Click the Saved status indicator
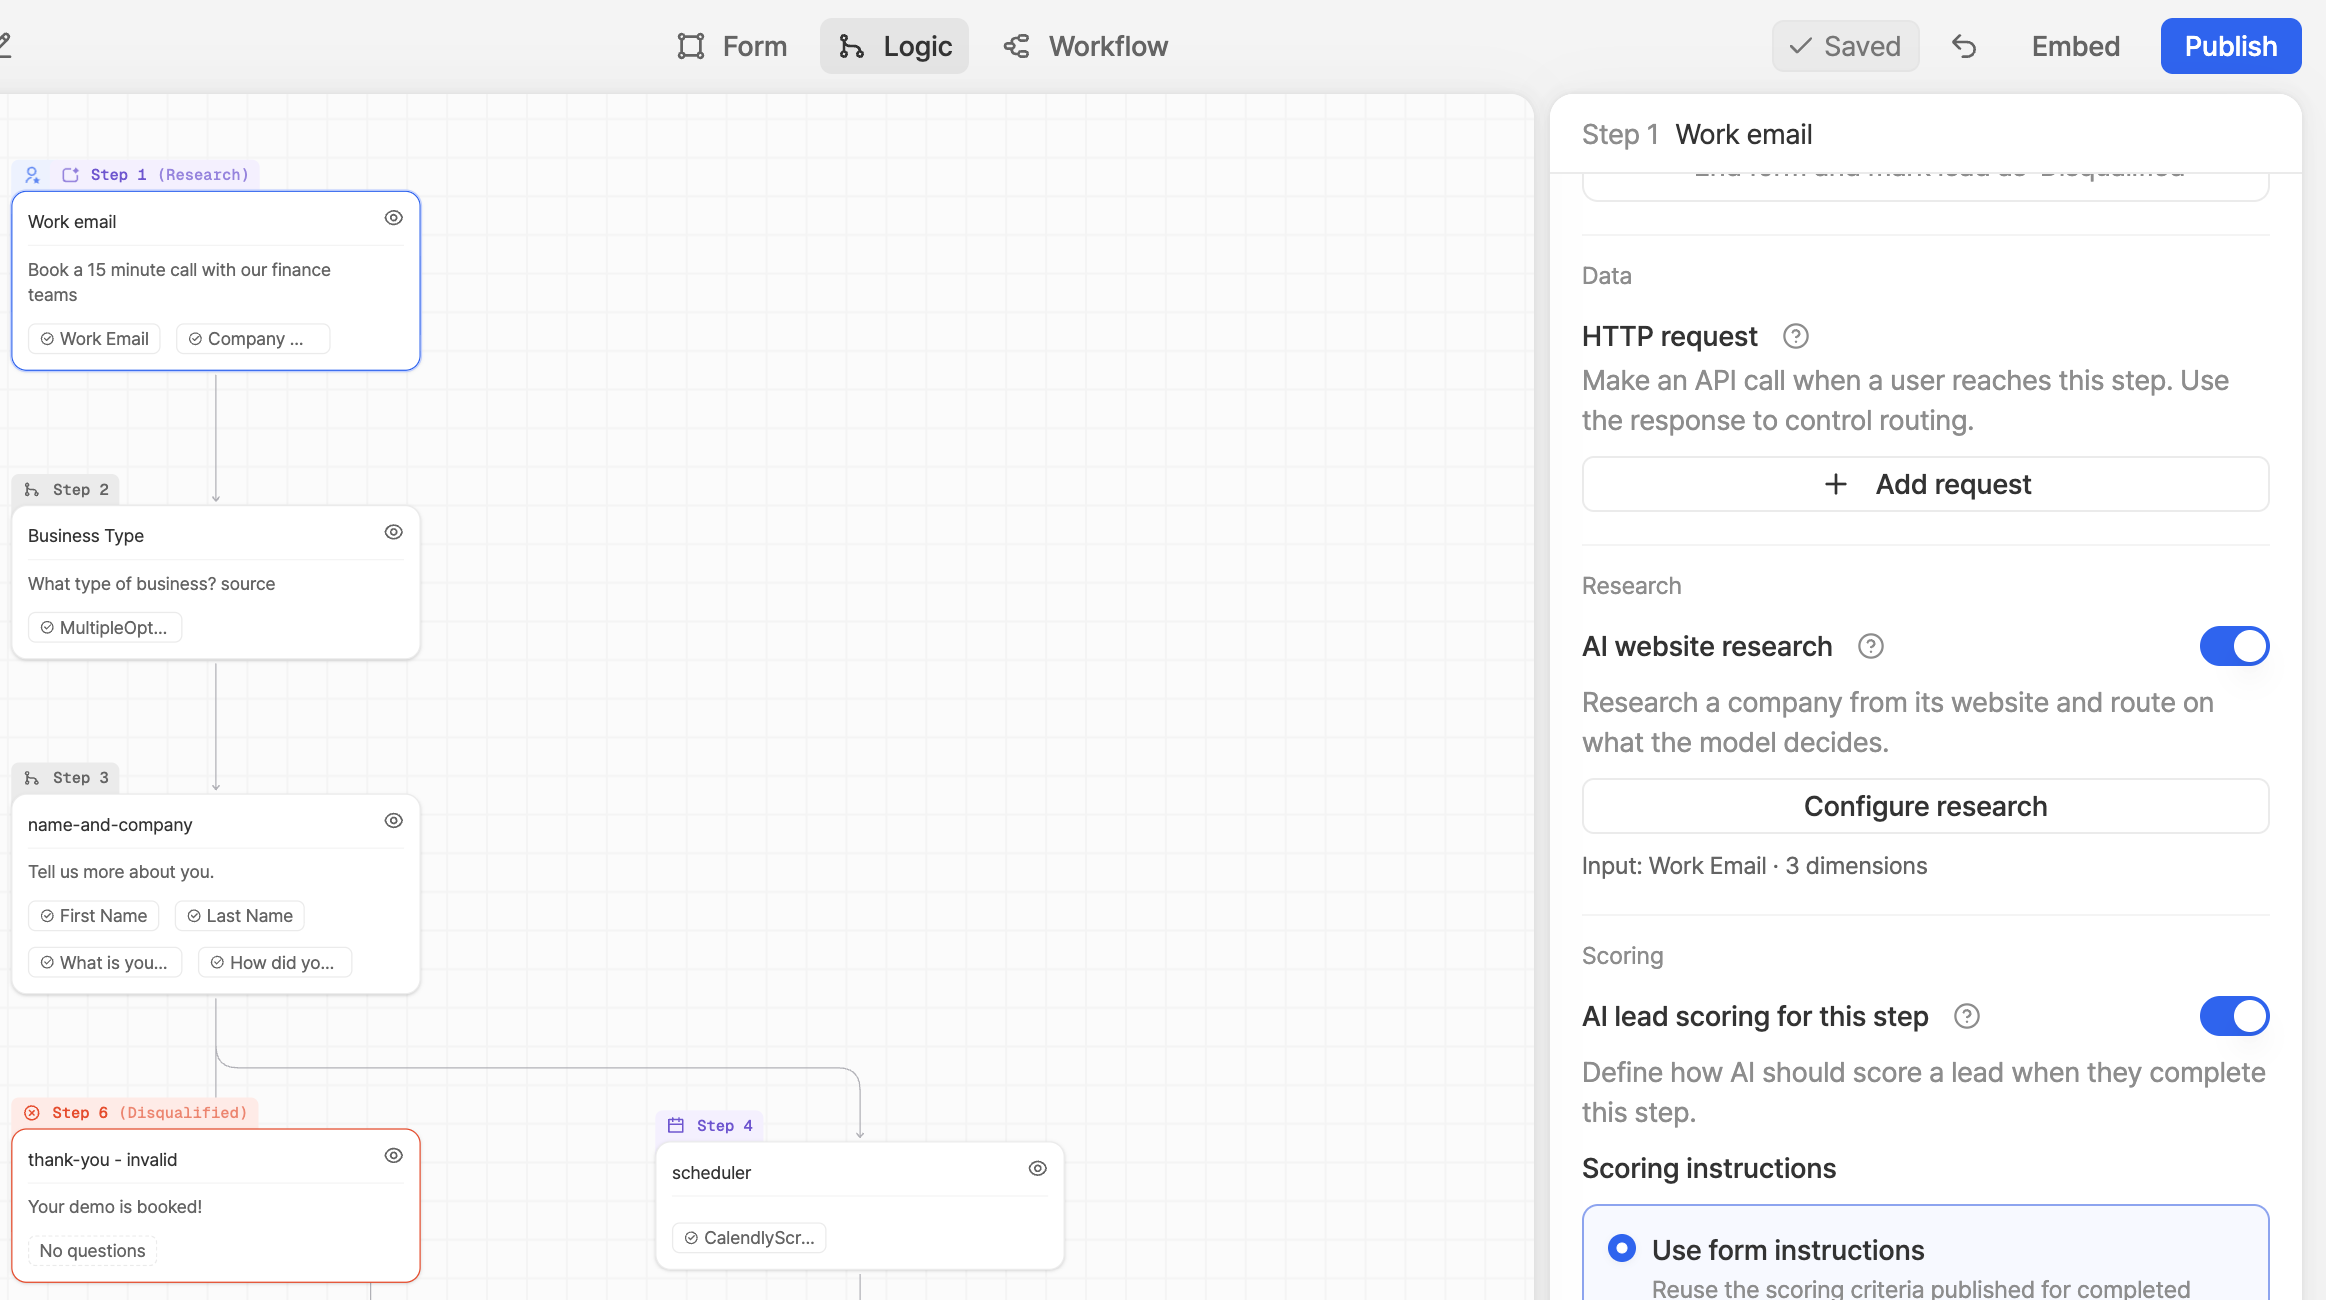Viewport: 2326px width, 1300px height. 1845,46
